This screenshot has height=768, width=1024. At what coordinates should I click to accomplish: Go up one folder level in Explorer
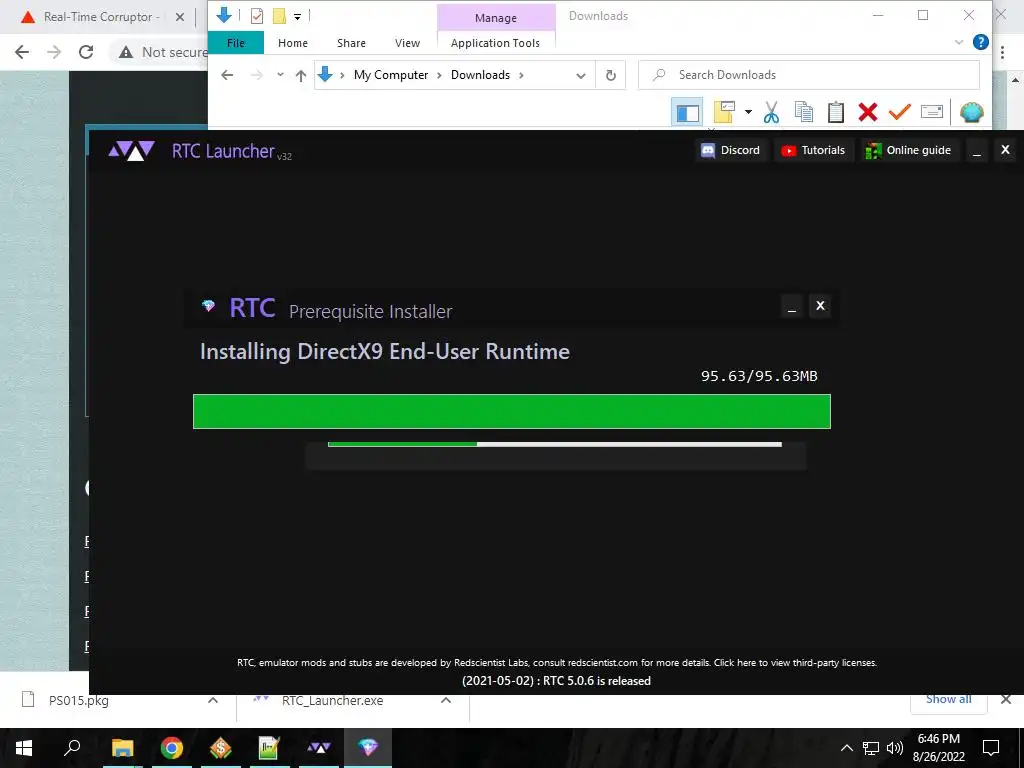[301, 75]
